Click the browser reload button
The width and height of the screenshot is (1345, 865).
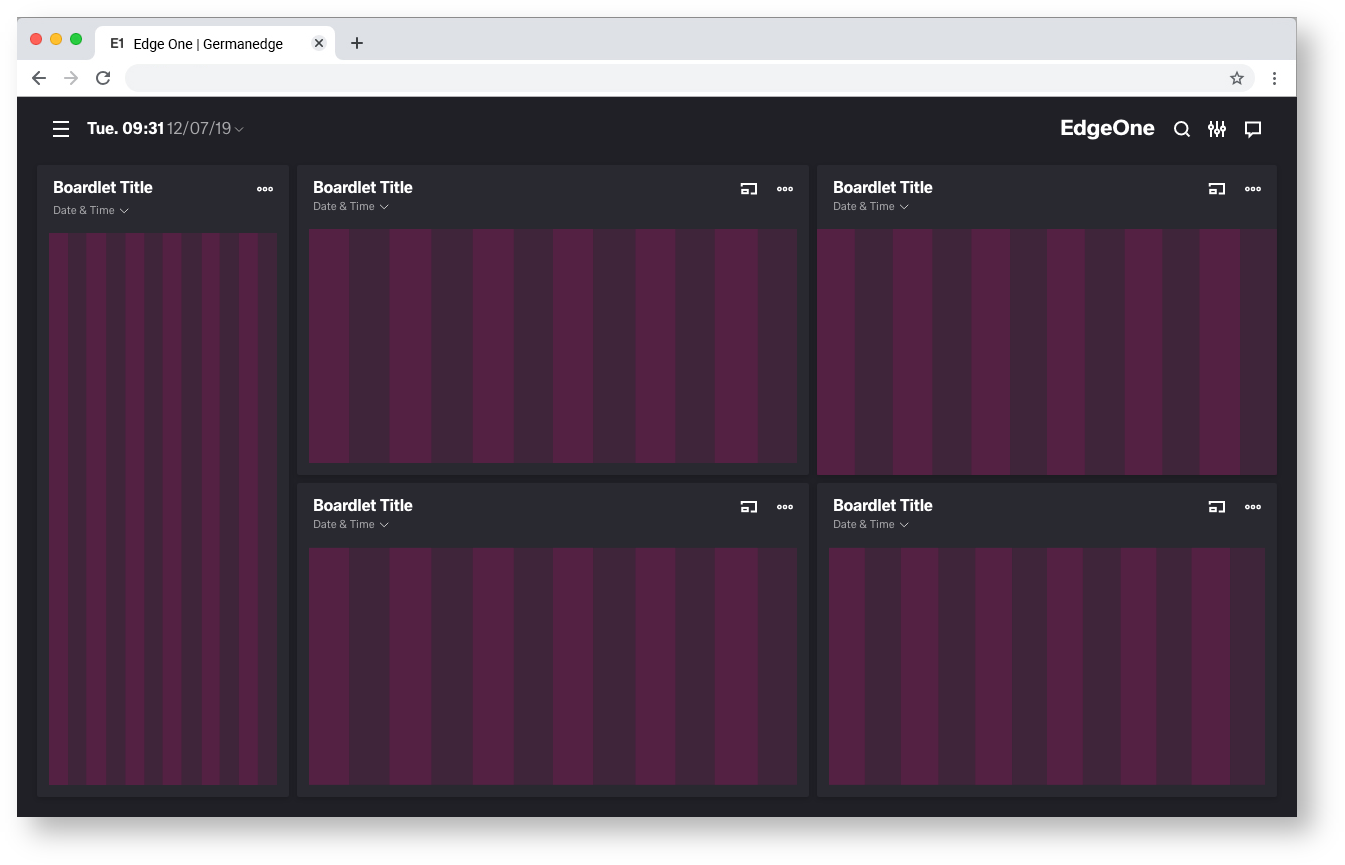click(103, 78)
